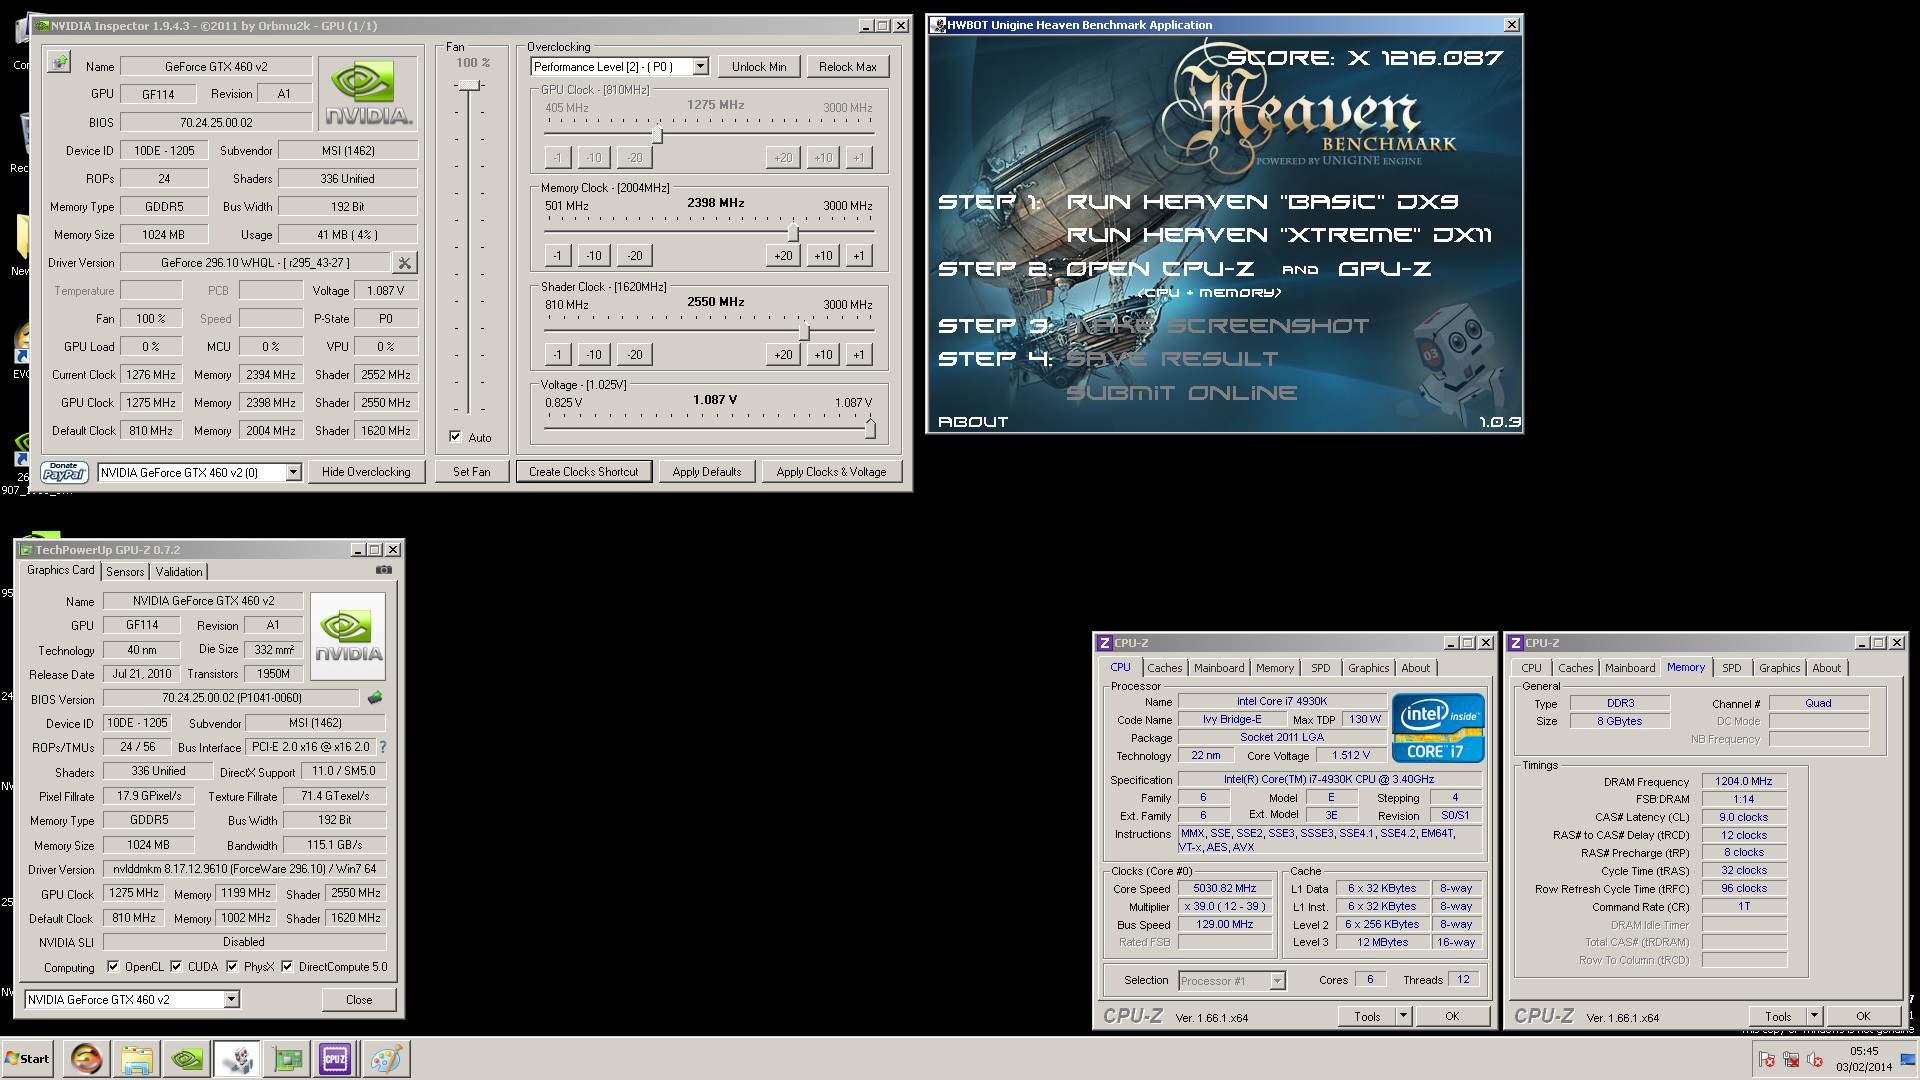The height and width of the screenshot is (1080, 1920).
Task: Open the Start menu
Action: (x=27, y=1059)
